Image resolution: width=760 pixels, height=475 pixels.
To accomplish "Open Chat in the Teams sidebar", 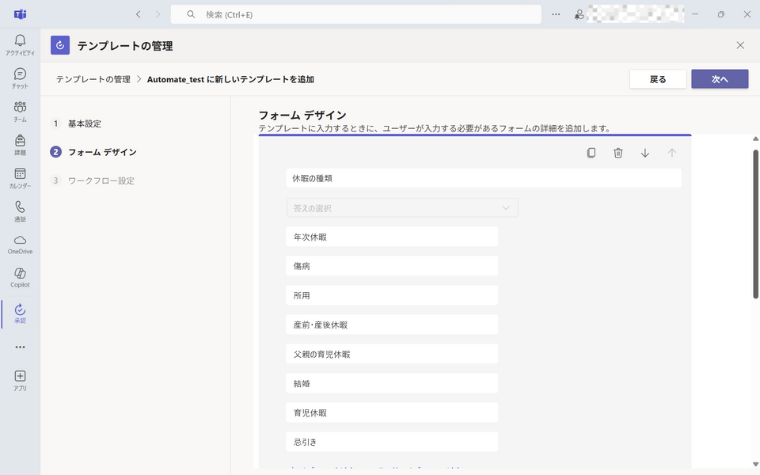I will (20, 78).
